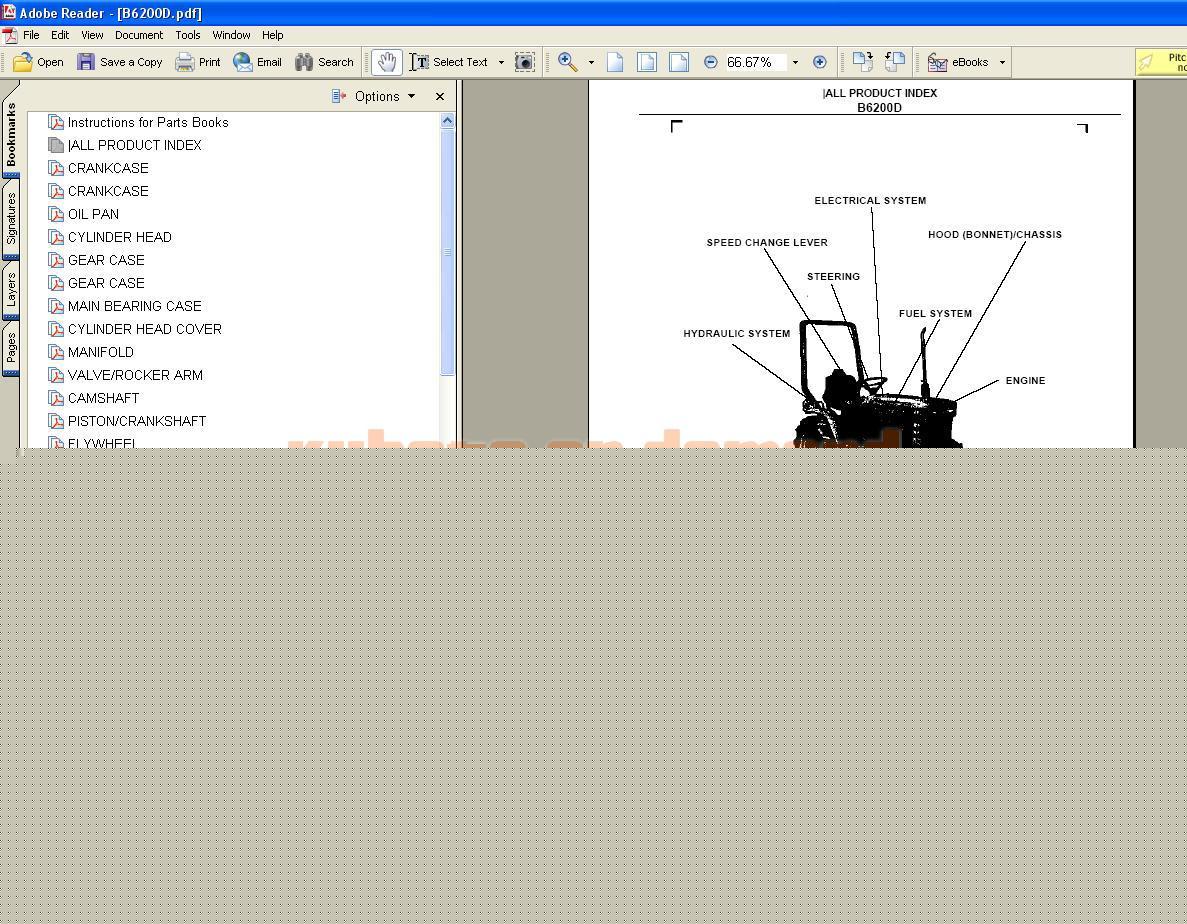Click the Options panel icon

pos(339,96)
